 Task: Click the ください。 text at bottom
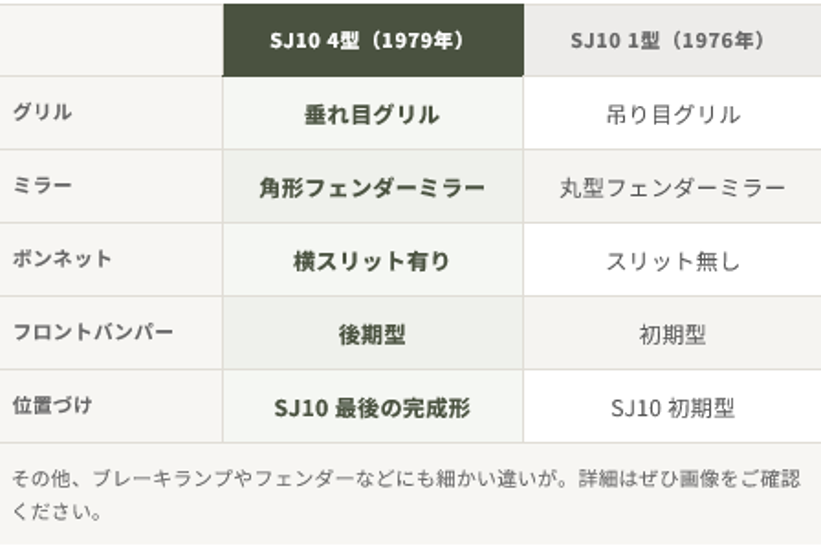click(x=57, y=511)
